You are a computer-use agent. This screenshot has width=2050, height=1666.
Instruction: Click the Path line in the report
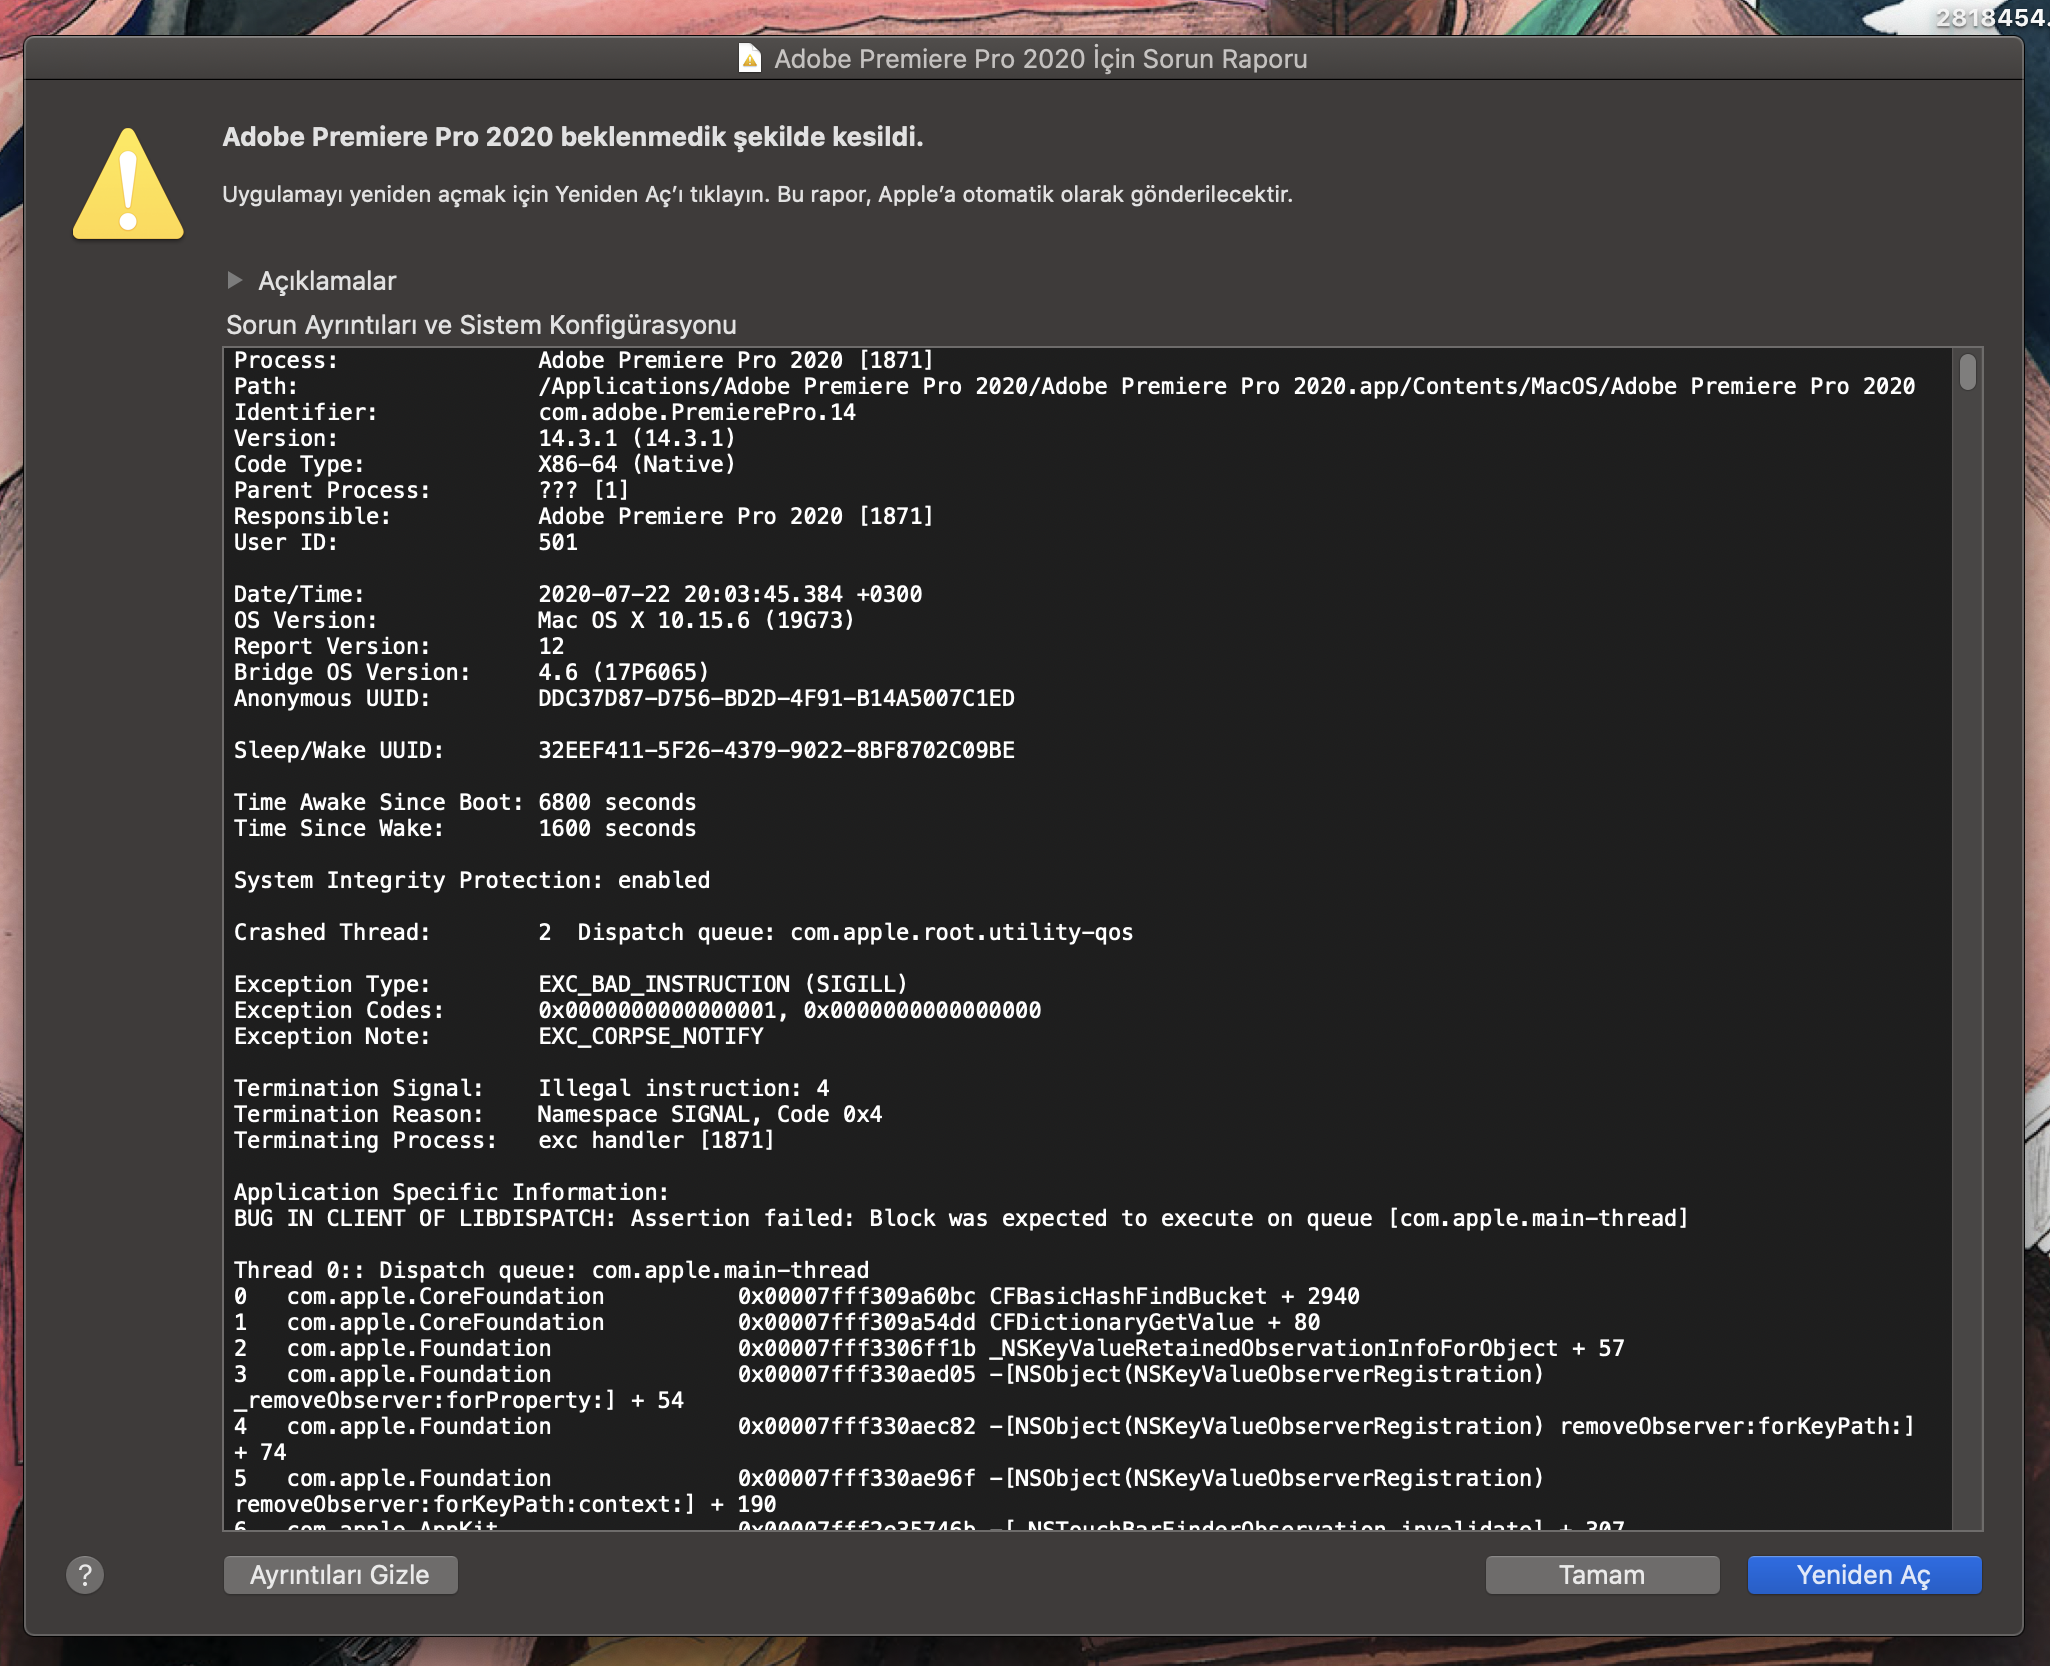coord(1074,386)
